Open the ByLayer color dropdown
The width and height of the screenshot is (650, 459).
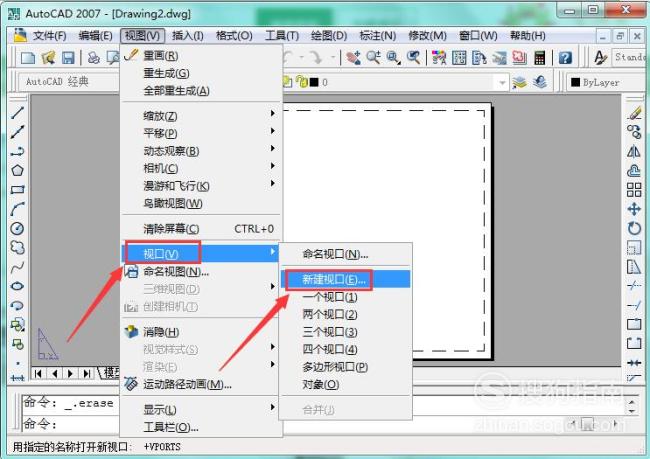point(607,82)
